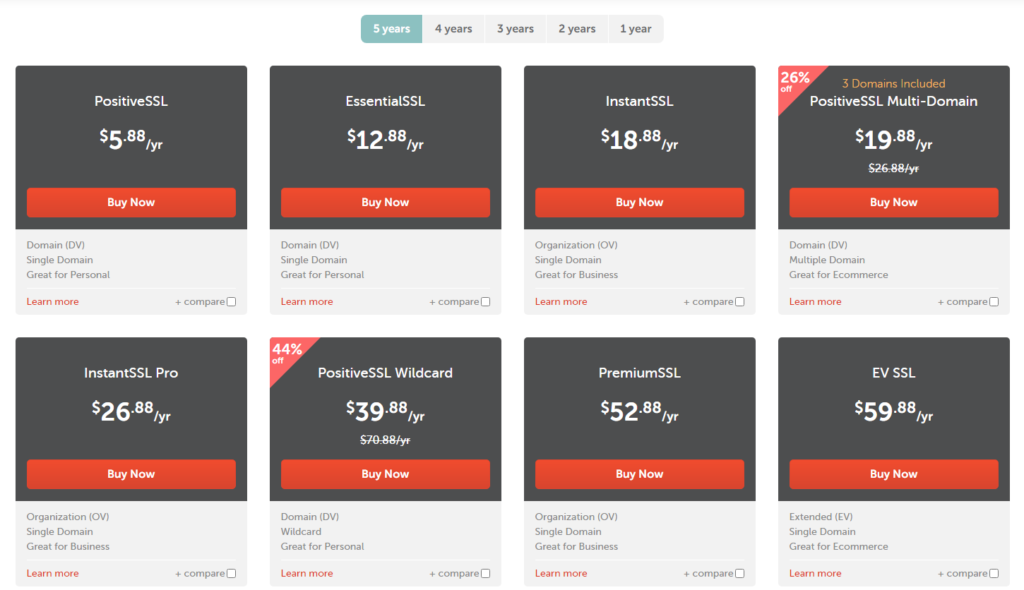View Learn more for PositiveSSL Wildcard

[x=306, y=574]
